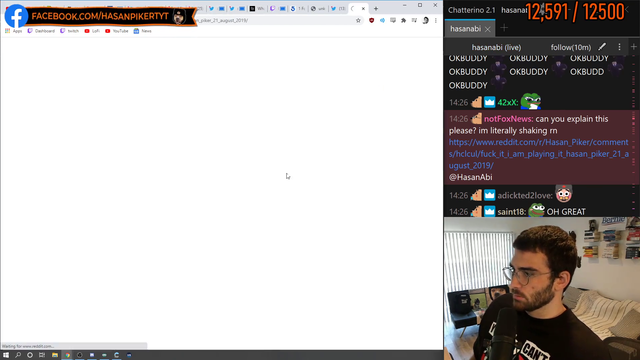Open the Chrome three-dot menu

pos(436,20)
